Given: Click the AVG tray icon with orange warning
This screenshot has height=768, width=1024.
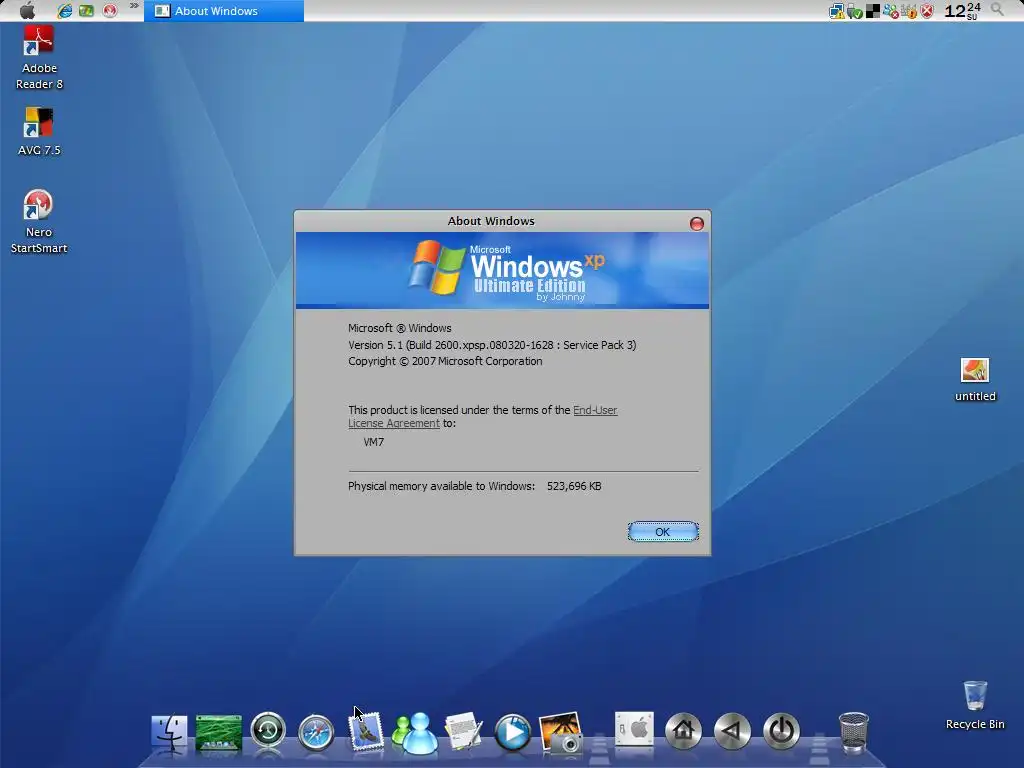Looking at the screenshot, I should [x=908, y=11].
